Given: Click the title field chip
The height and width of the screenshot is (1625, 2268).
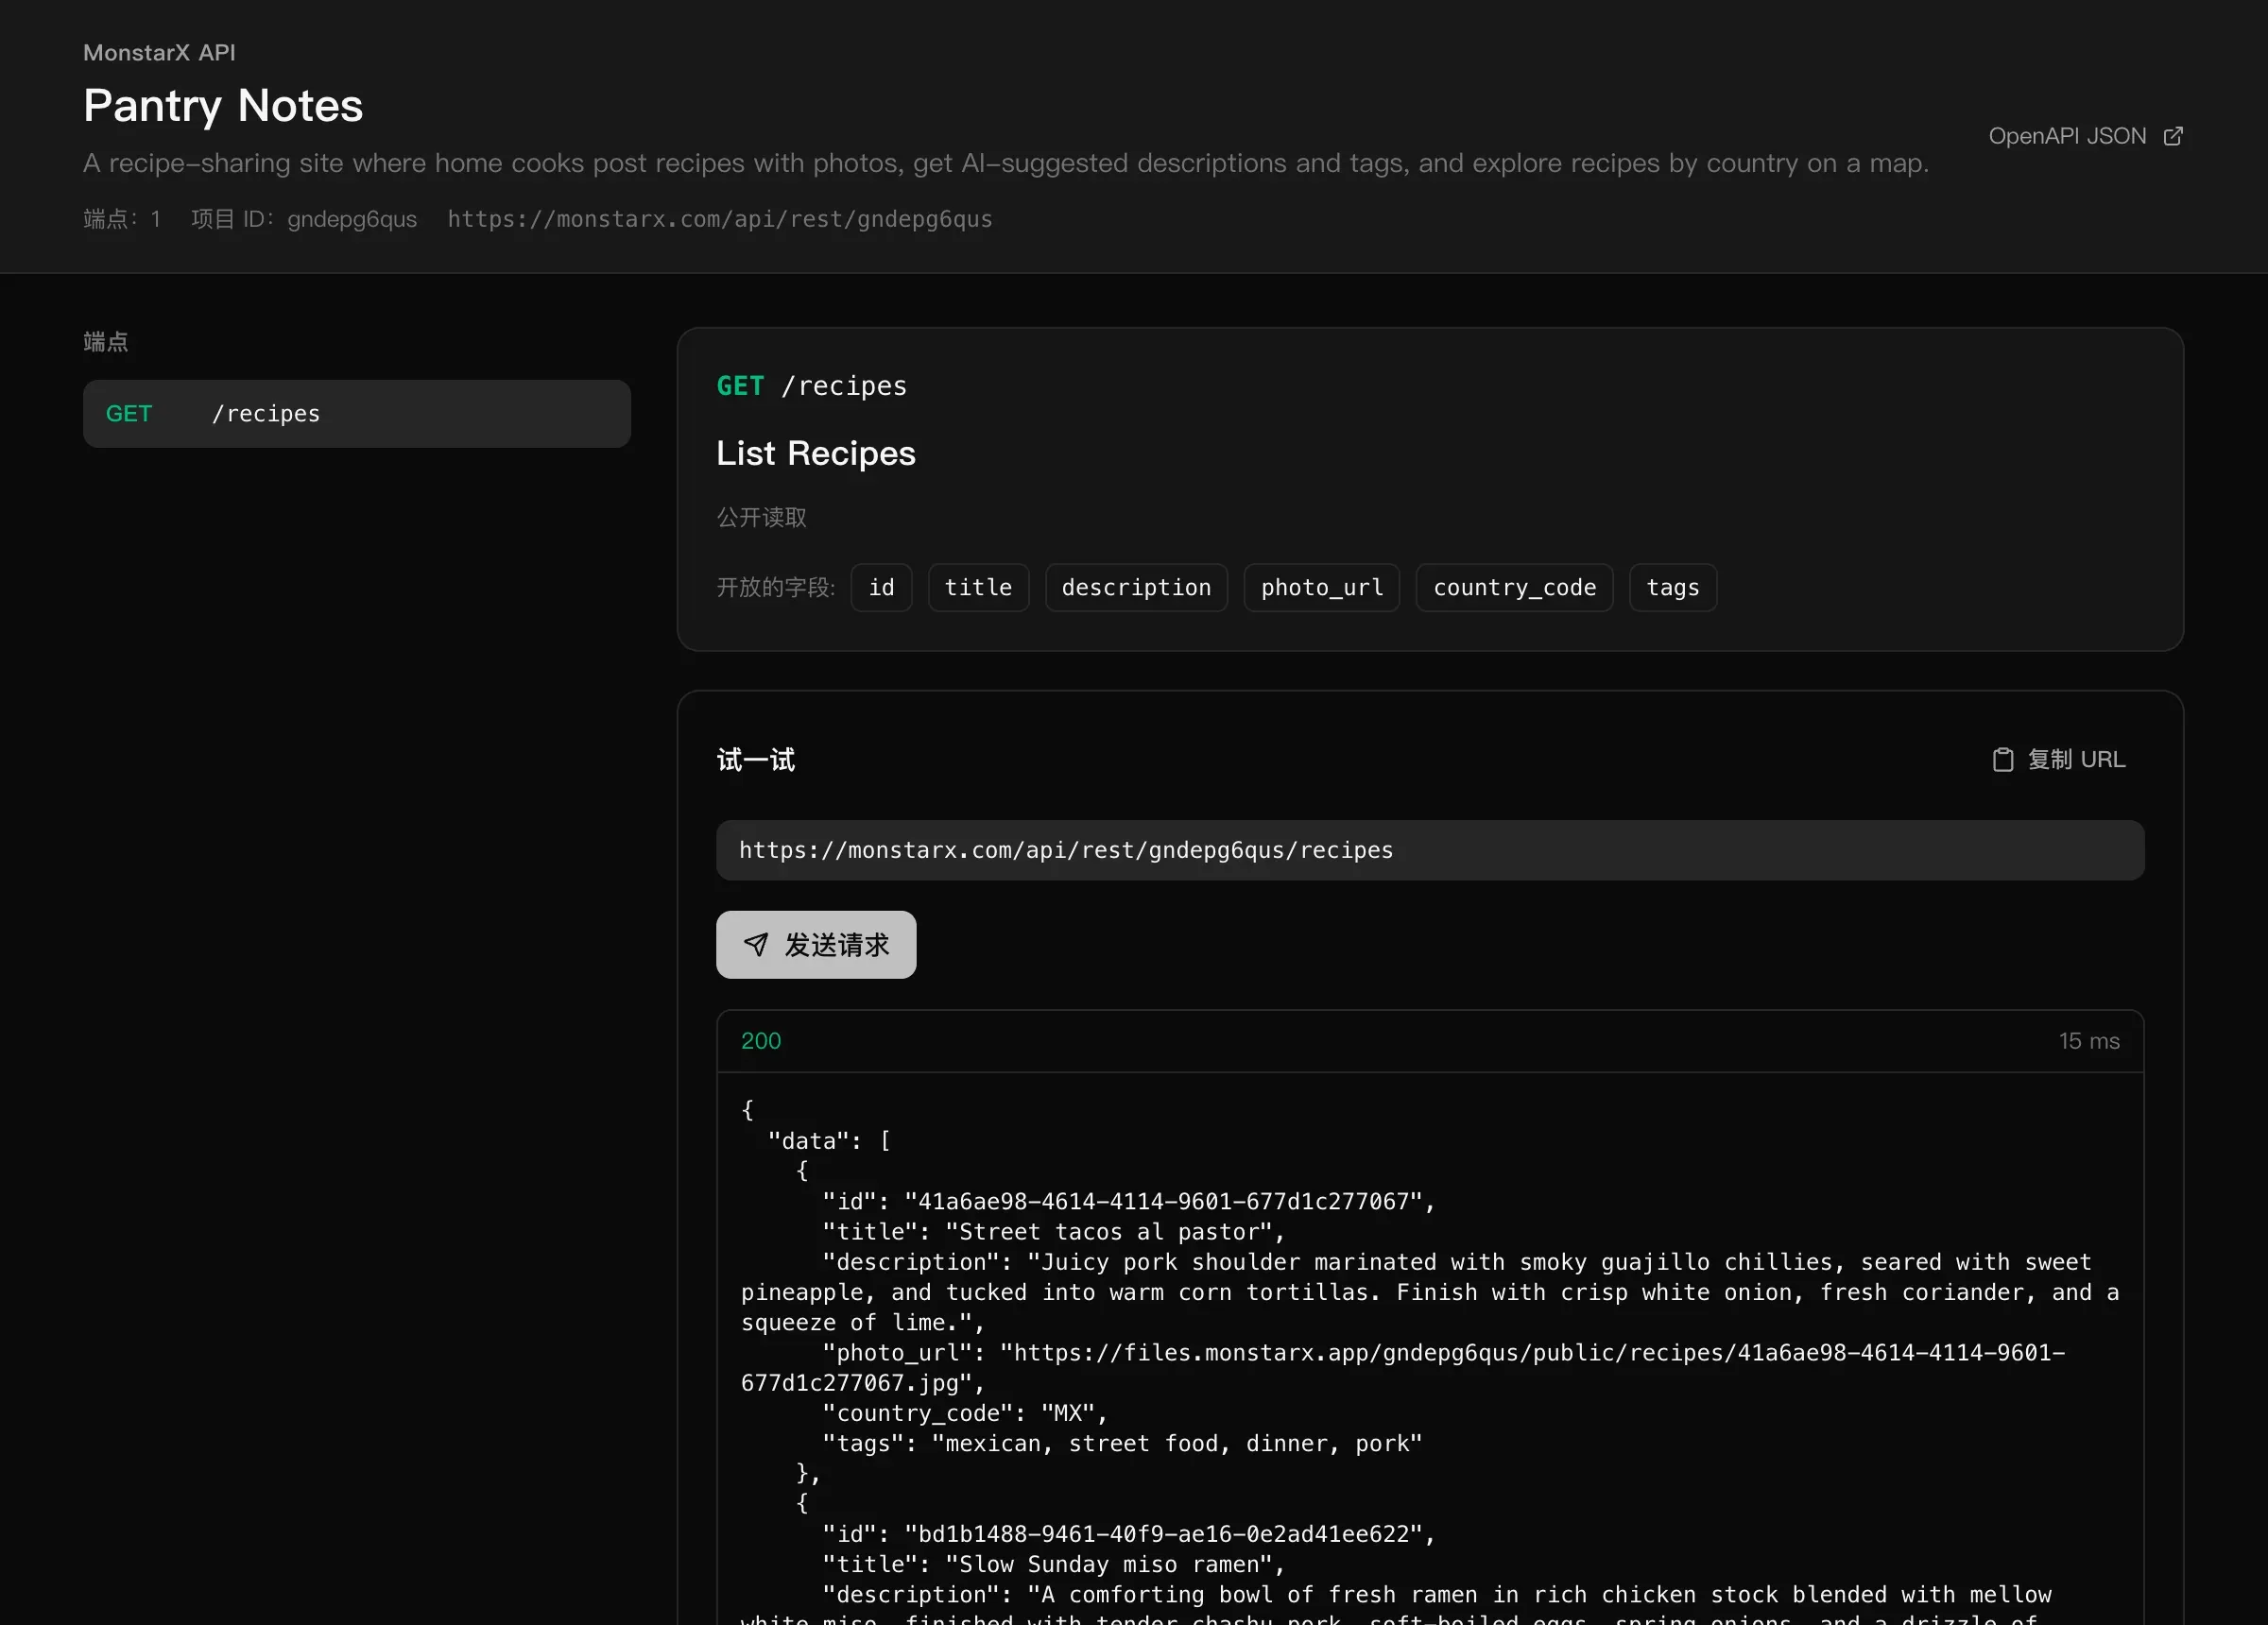Looking at the screenshot, I should 978,587.
